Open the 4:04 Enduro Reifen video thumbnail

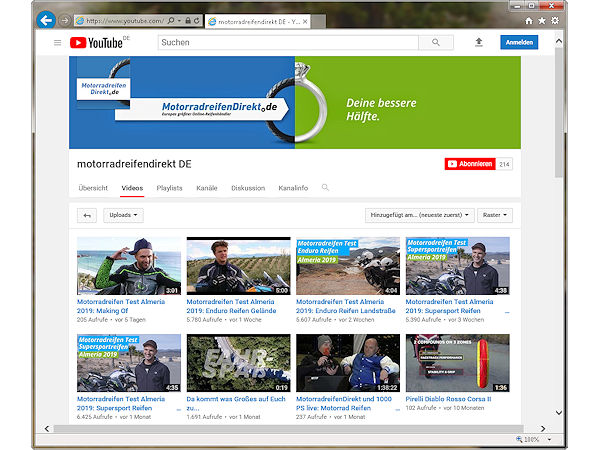348,266
